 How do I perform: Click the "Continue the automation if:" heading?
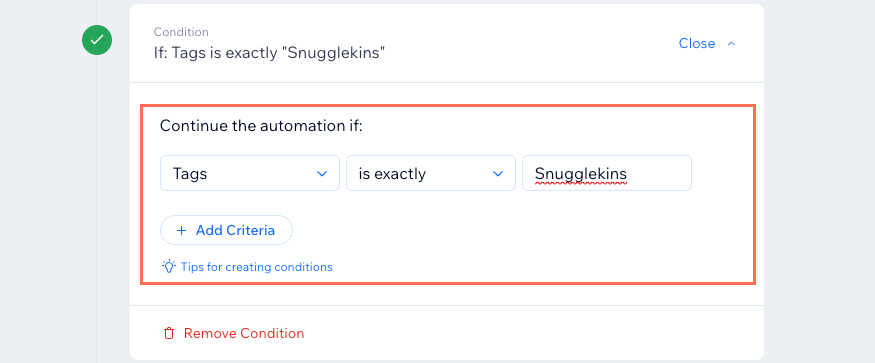pyautogui.click(x=261, y=126)
